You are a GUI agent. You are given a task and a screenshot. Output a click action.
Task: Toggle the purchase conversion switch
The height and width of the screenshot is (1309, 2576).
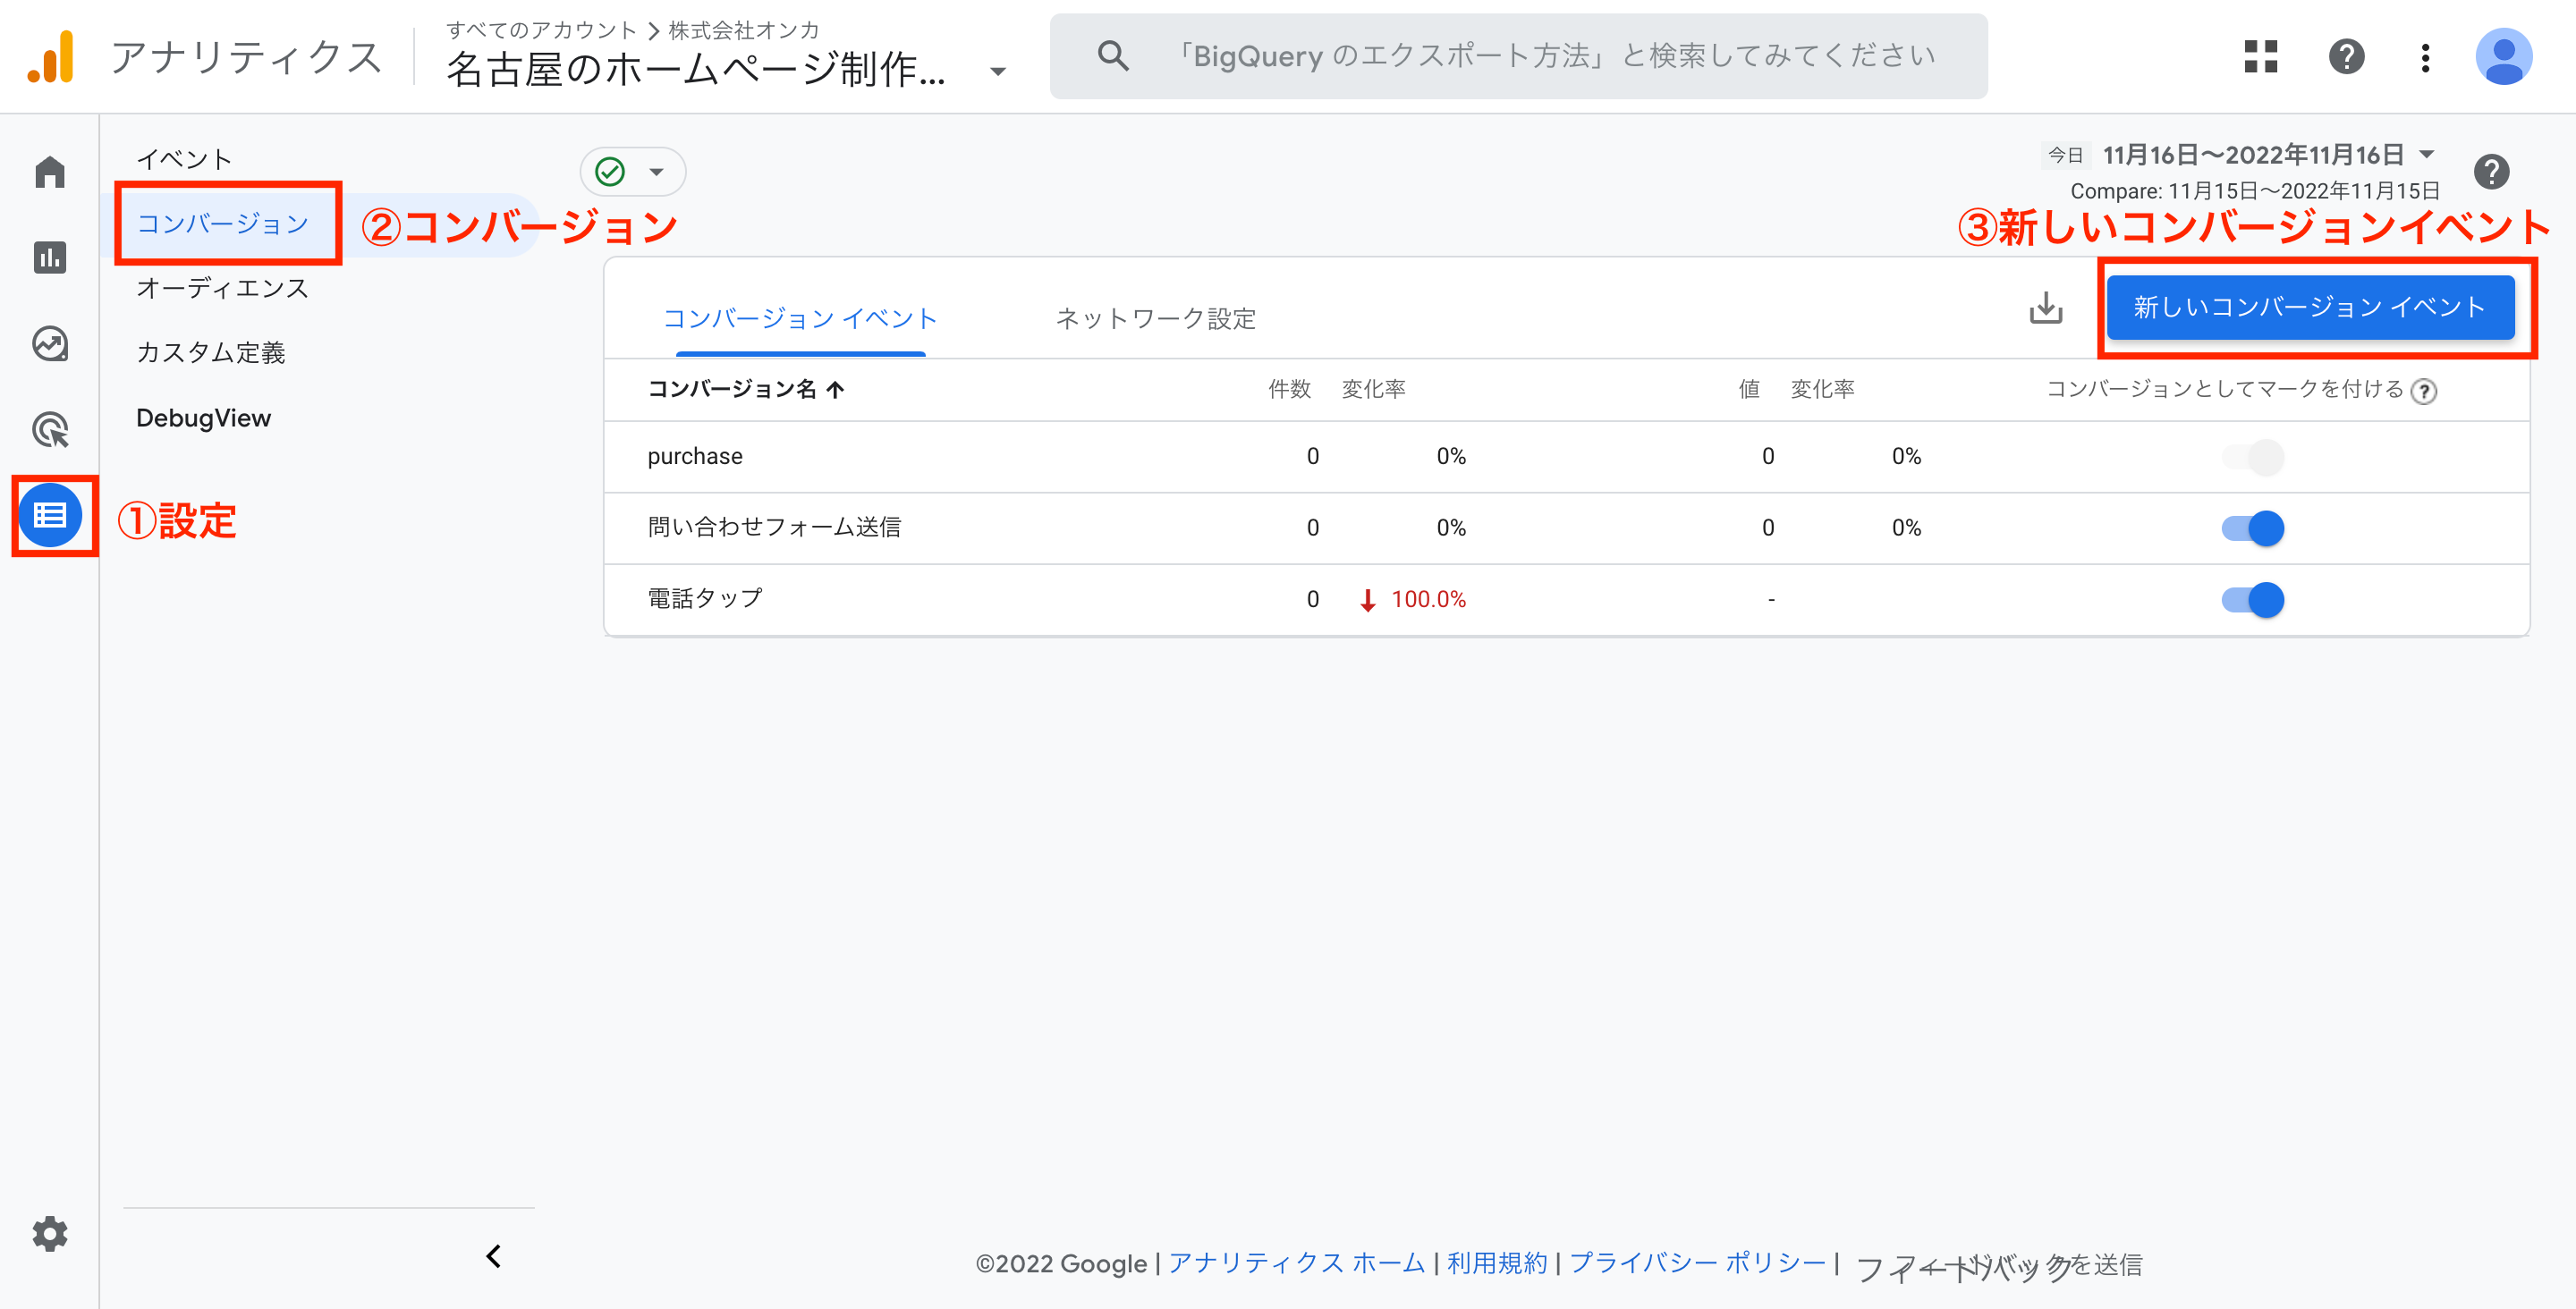coord(2252,457)
